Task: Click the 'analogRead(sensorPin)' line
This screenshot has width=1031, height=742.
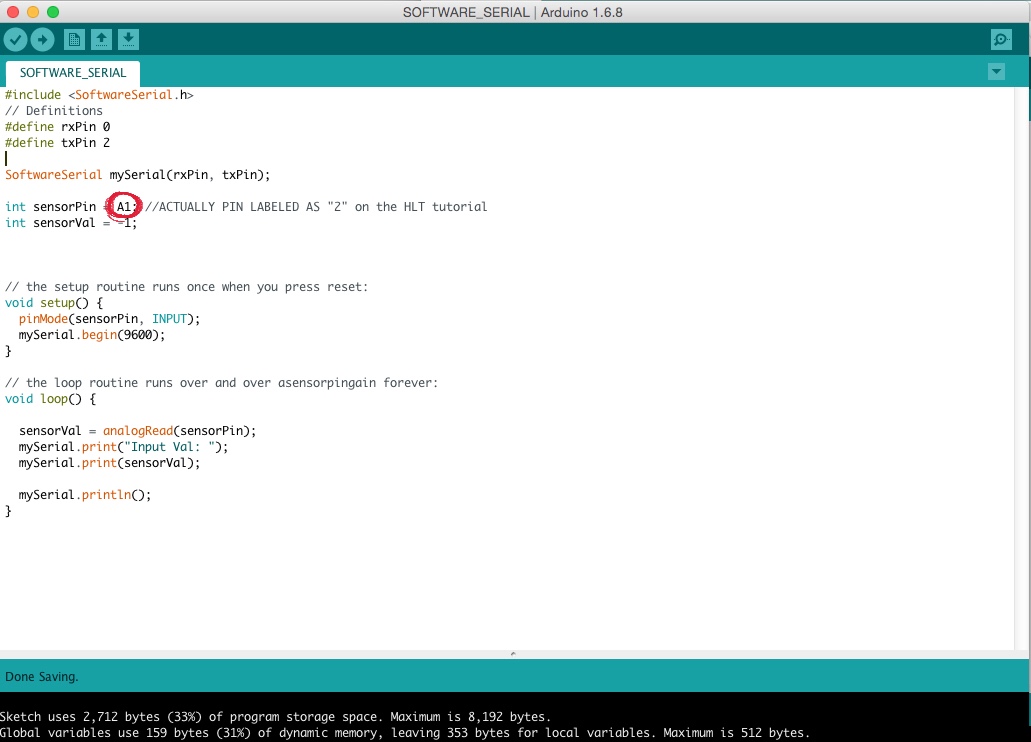Action: click(137, 431)
